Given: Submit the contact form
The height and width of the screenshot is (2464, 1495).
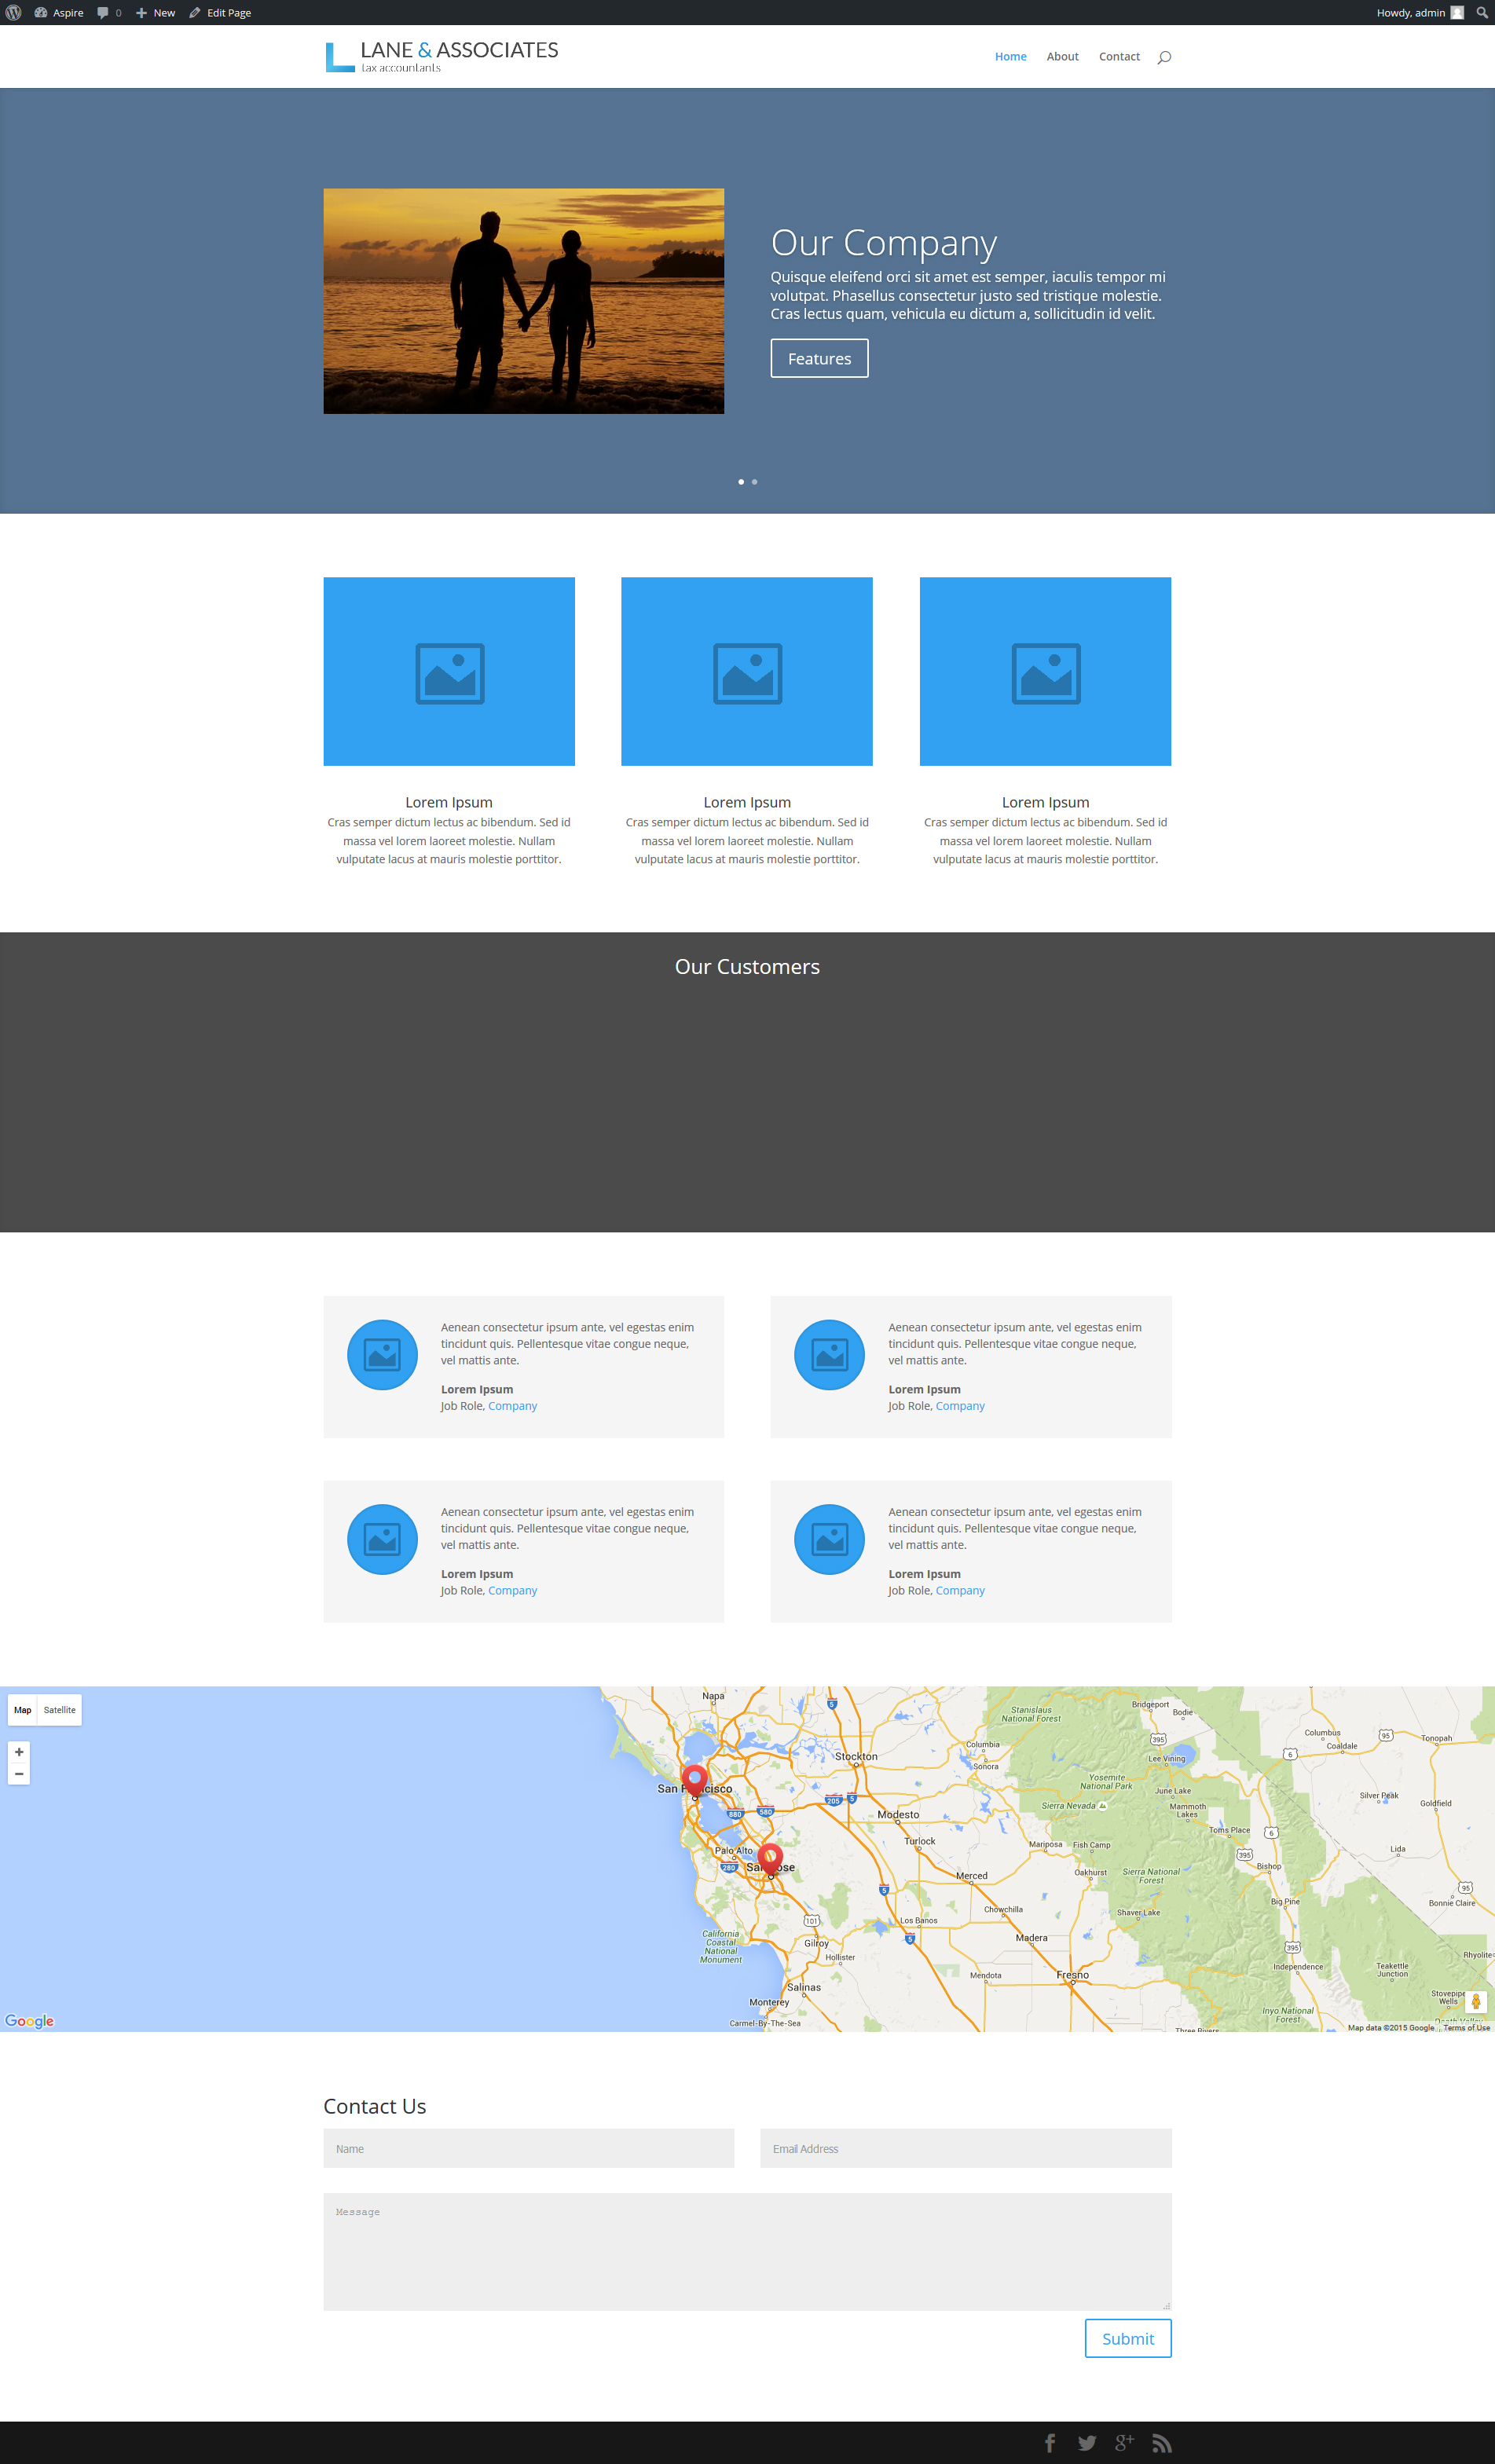Looking at the screenshot, I should click(1128, 2338).
